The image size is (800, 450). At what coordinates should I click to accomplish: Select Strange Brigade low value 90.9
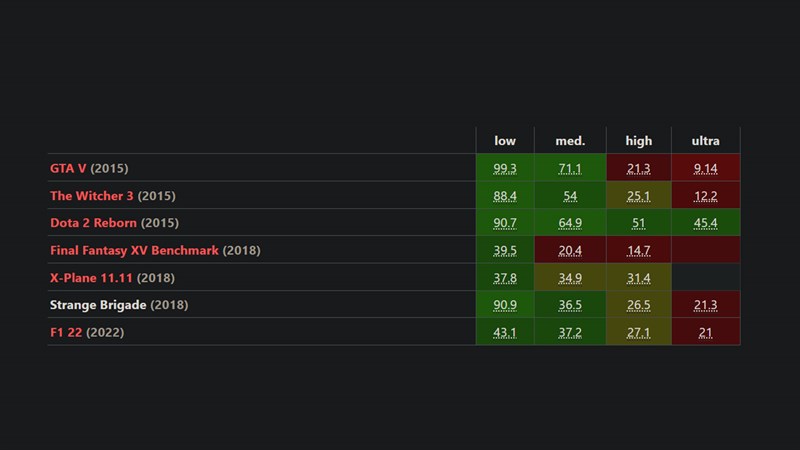pyautogui.click(x=505, y=305)
